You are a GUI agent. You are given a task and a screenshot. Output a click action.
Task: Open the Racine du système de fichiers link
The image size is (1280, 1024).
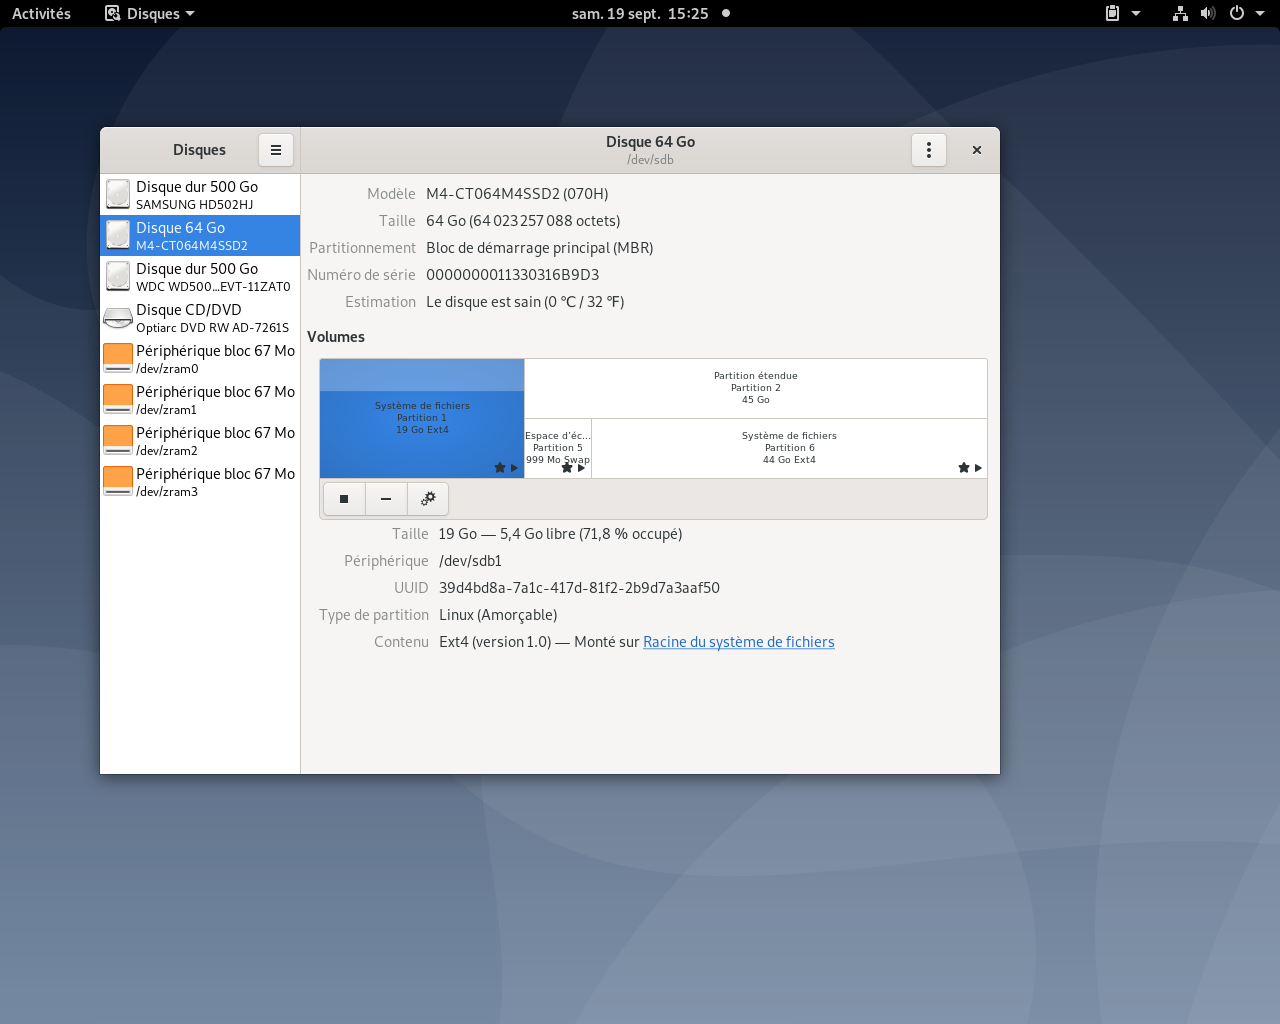pos(739,642)
